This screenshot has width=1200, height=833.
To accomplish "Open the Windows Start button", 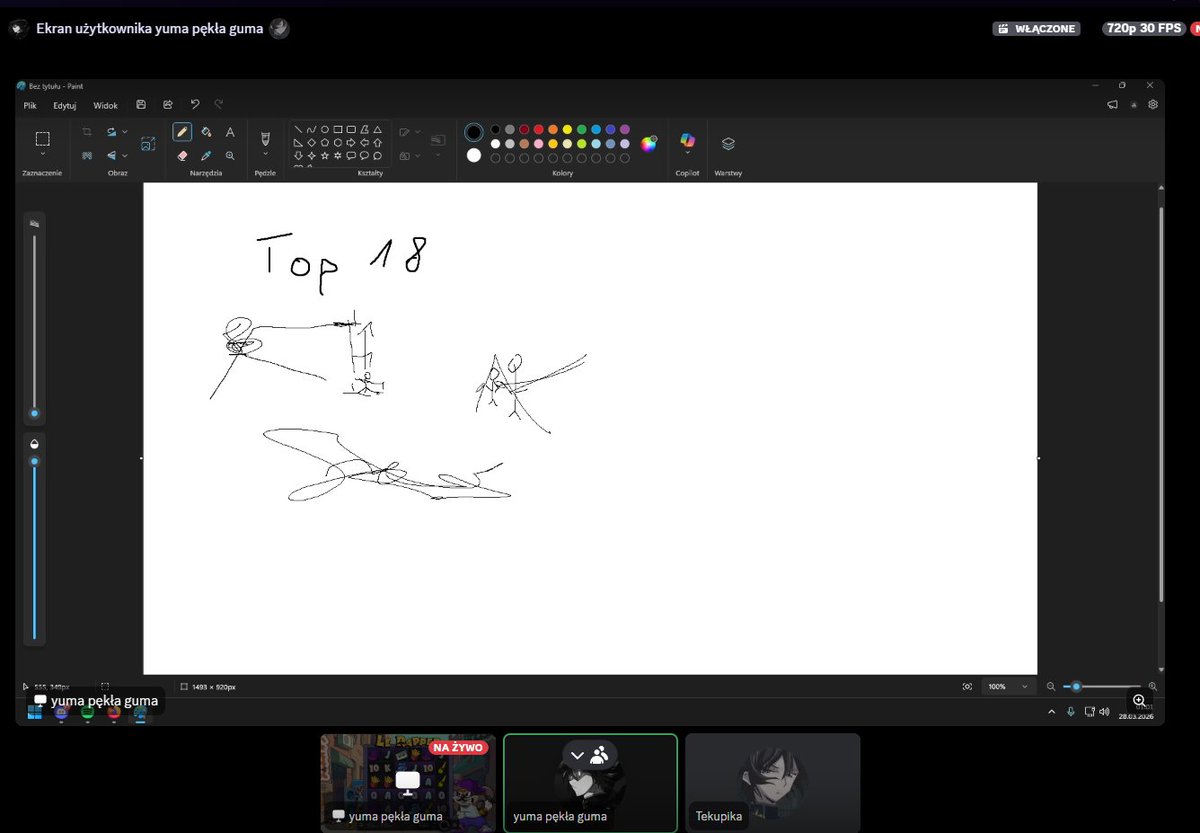I will [x=34, y=713].
